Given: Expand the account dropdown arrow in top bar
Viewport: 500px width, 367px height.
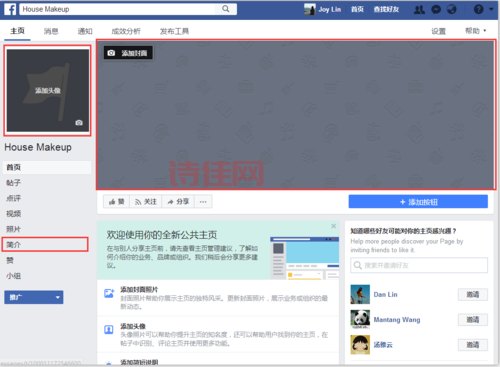Looking at the screenshot, I should (491, 9).
